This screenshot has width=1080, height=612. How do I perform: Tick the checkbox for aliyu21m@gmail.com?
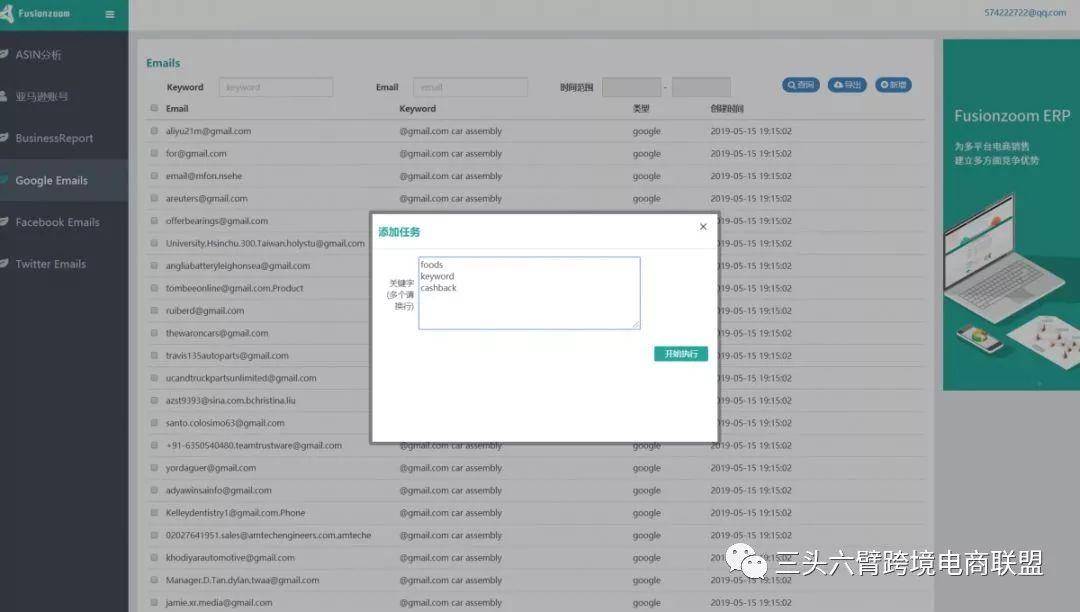[x=154, y=131]
